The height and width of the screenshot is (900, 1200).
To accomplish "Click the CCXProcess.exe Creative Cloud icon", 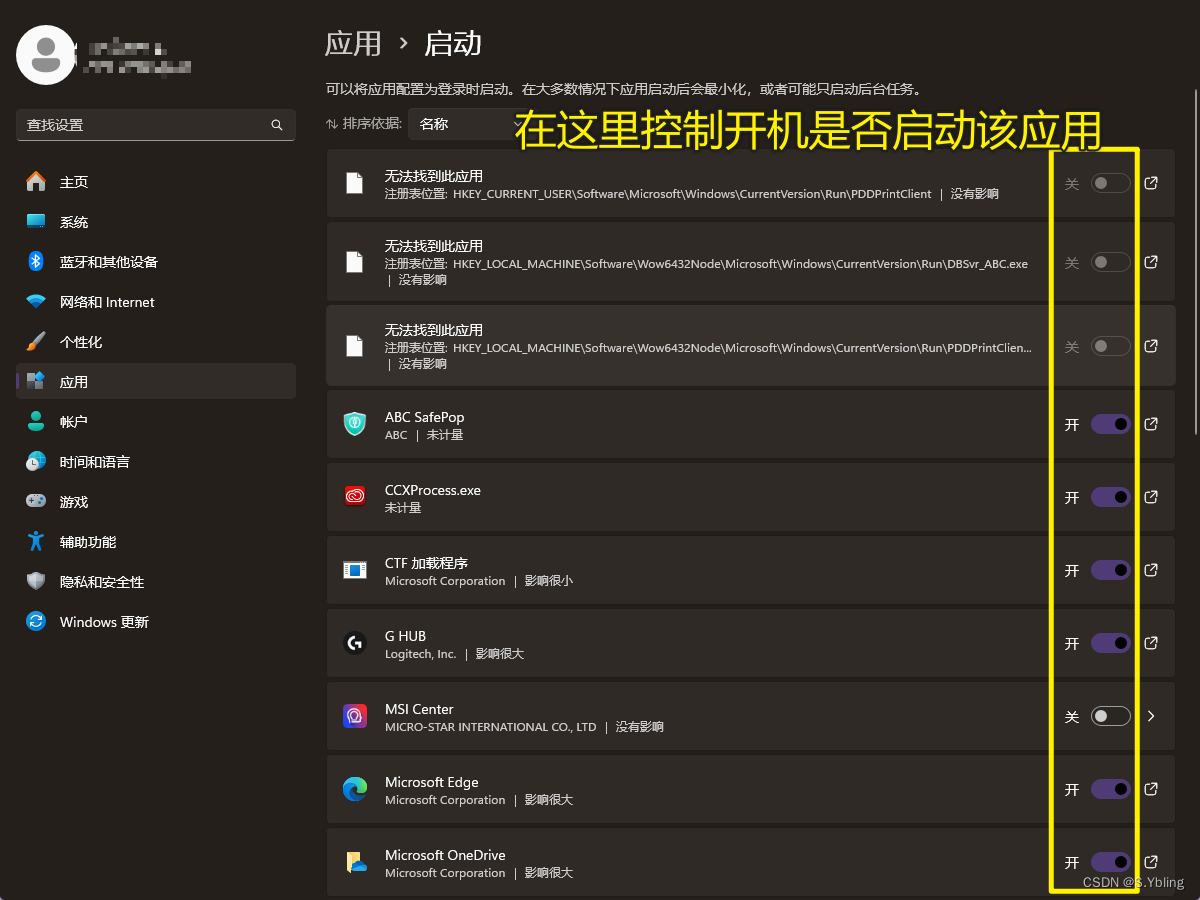I will 355,497.
